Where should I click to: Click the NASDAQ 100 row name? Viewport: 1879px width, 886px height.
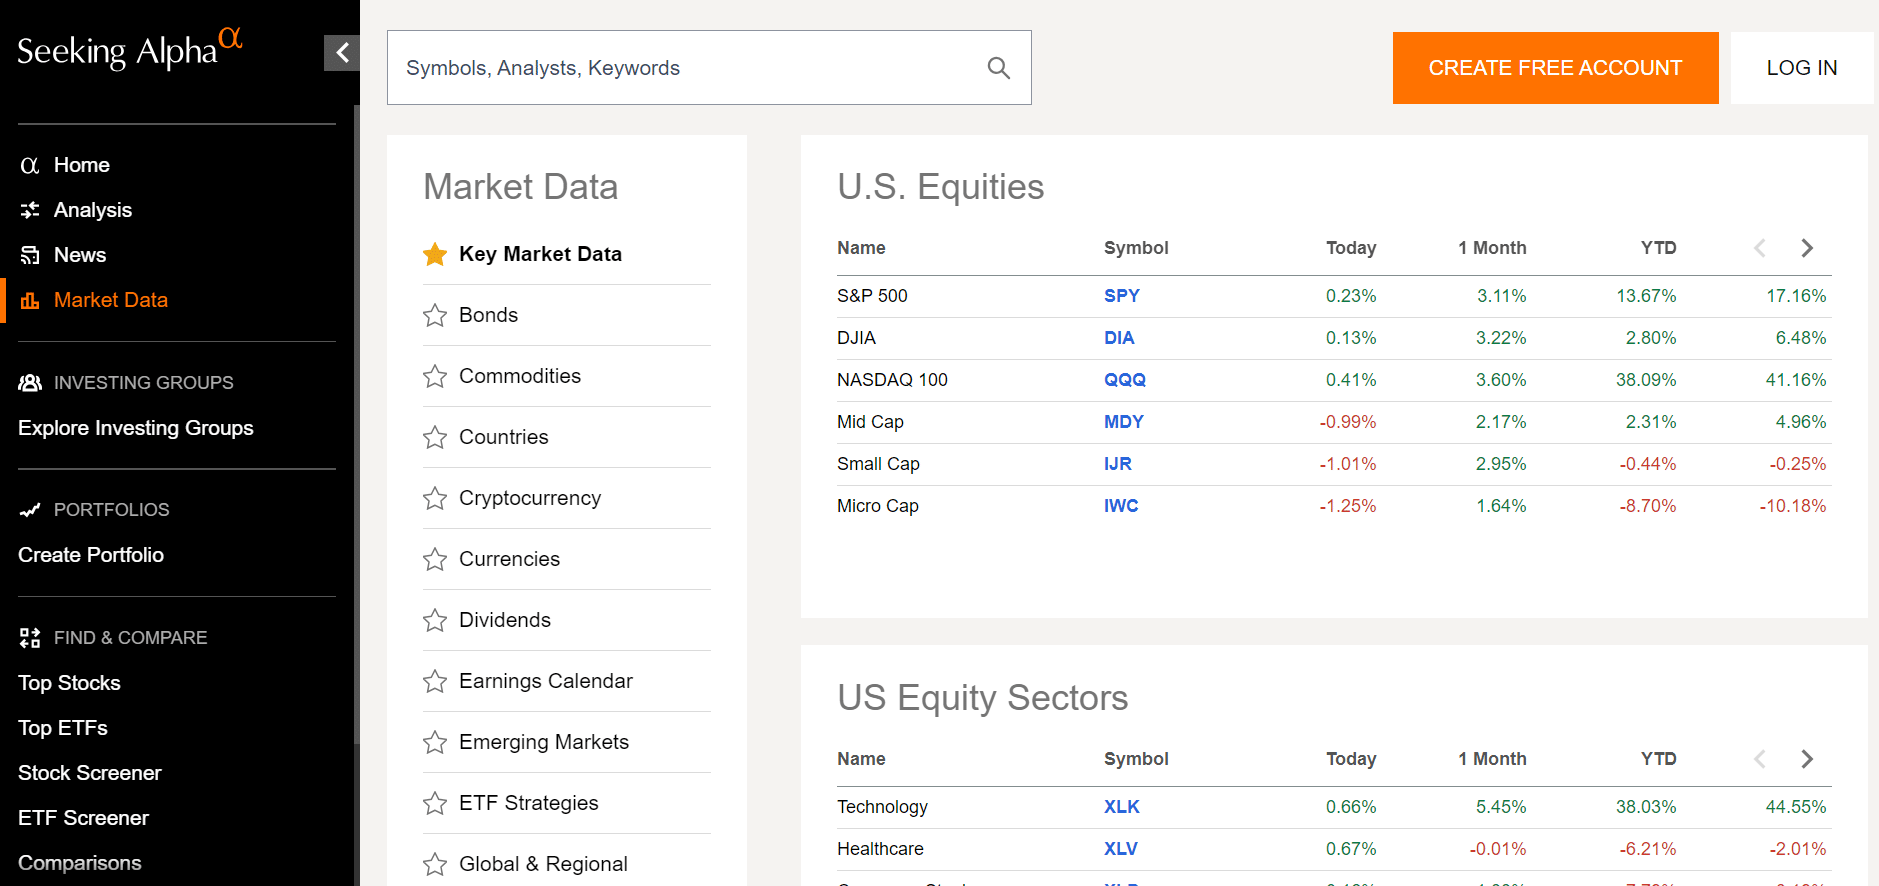pos(892,380)
